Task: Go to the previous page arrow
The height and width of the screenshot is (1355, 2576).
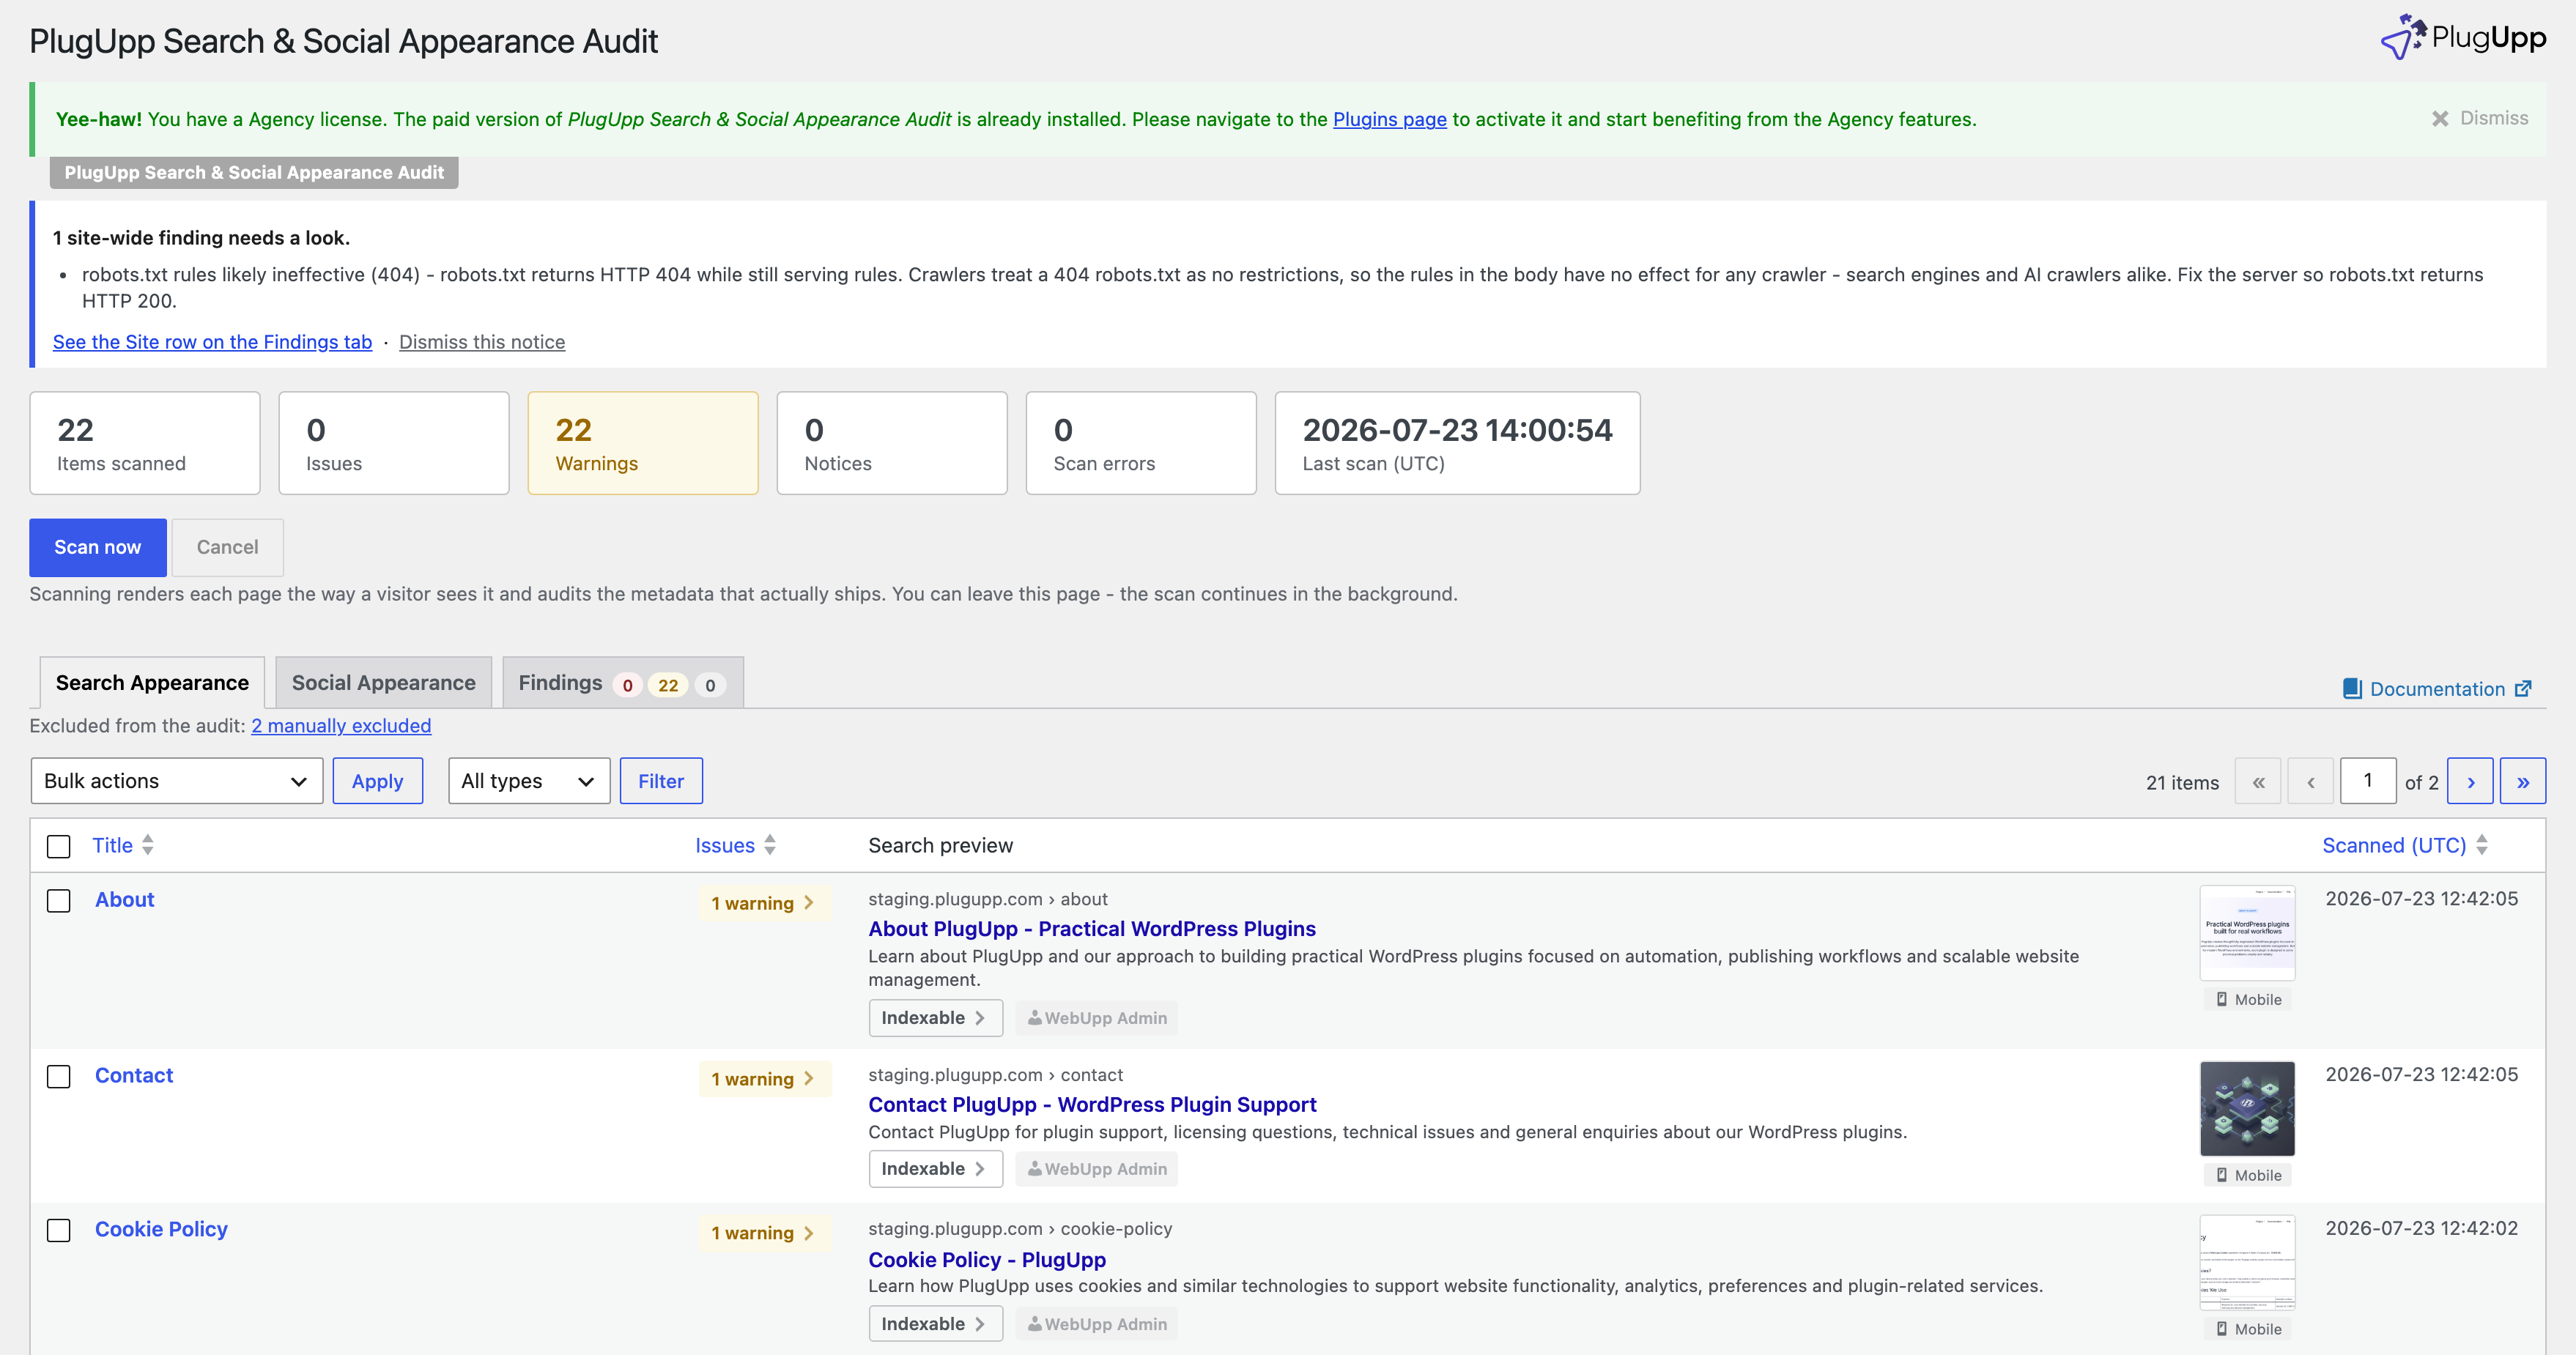Action: [x=2311, y=782]
